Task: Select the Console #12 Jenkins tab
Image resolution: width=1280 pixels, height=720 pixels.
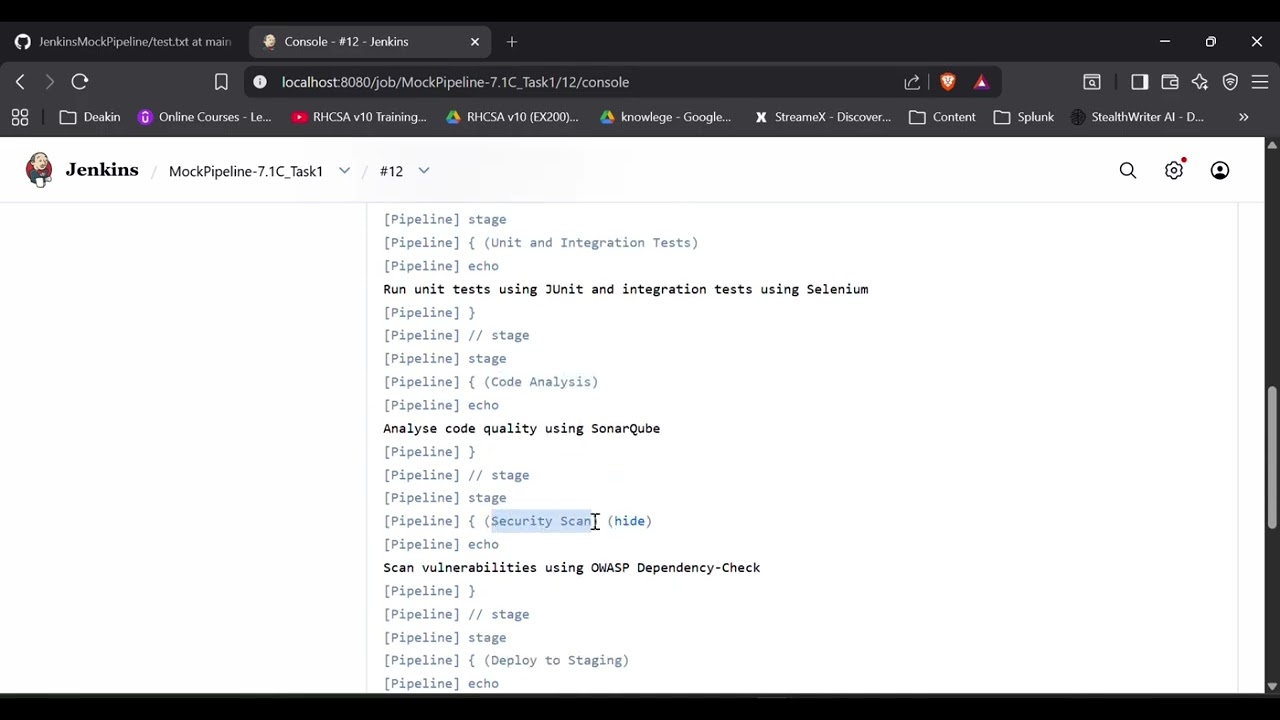Action: tap(370, 42)
